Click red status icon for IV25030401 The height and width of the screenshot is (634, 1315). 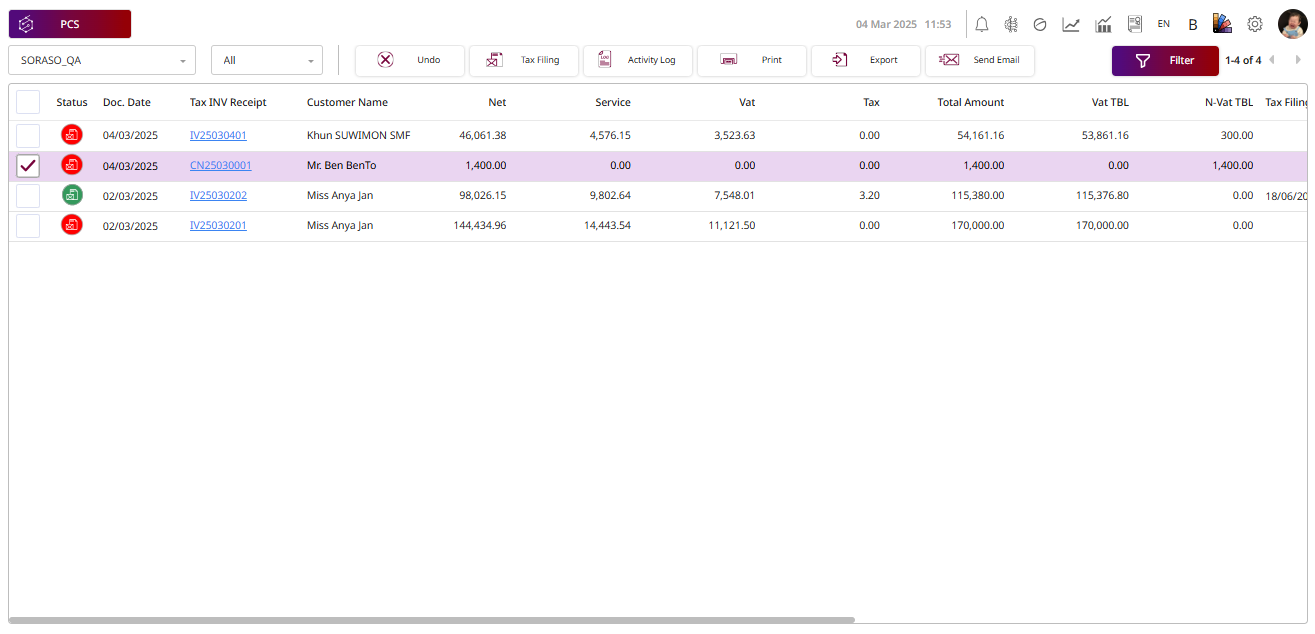[x=72, y=135]
